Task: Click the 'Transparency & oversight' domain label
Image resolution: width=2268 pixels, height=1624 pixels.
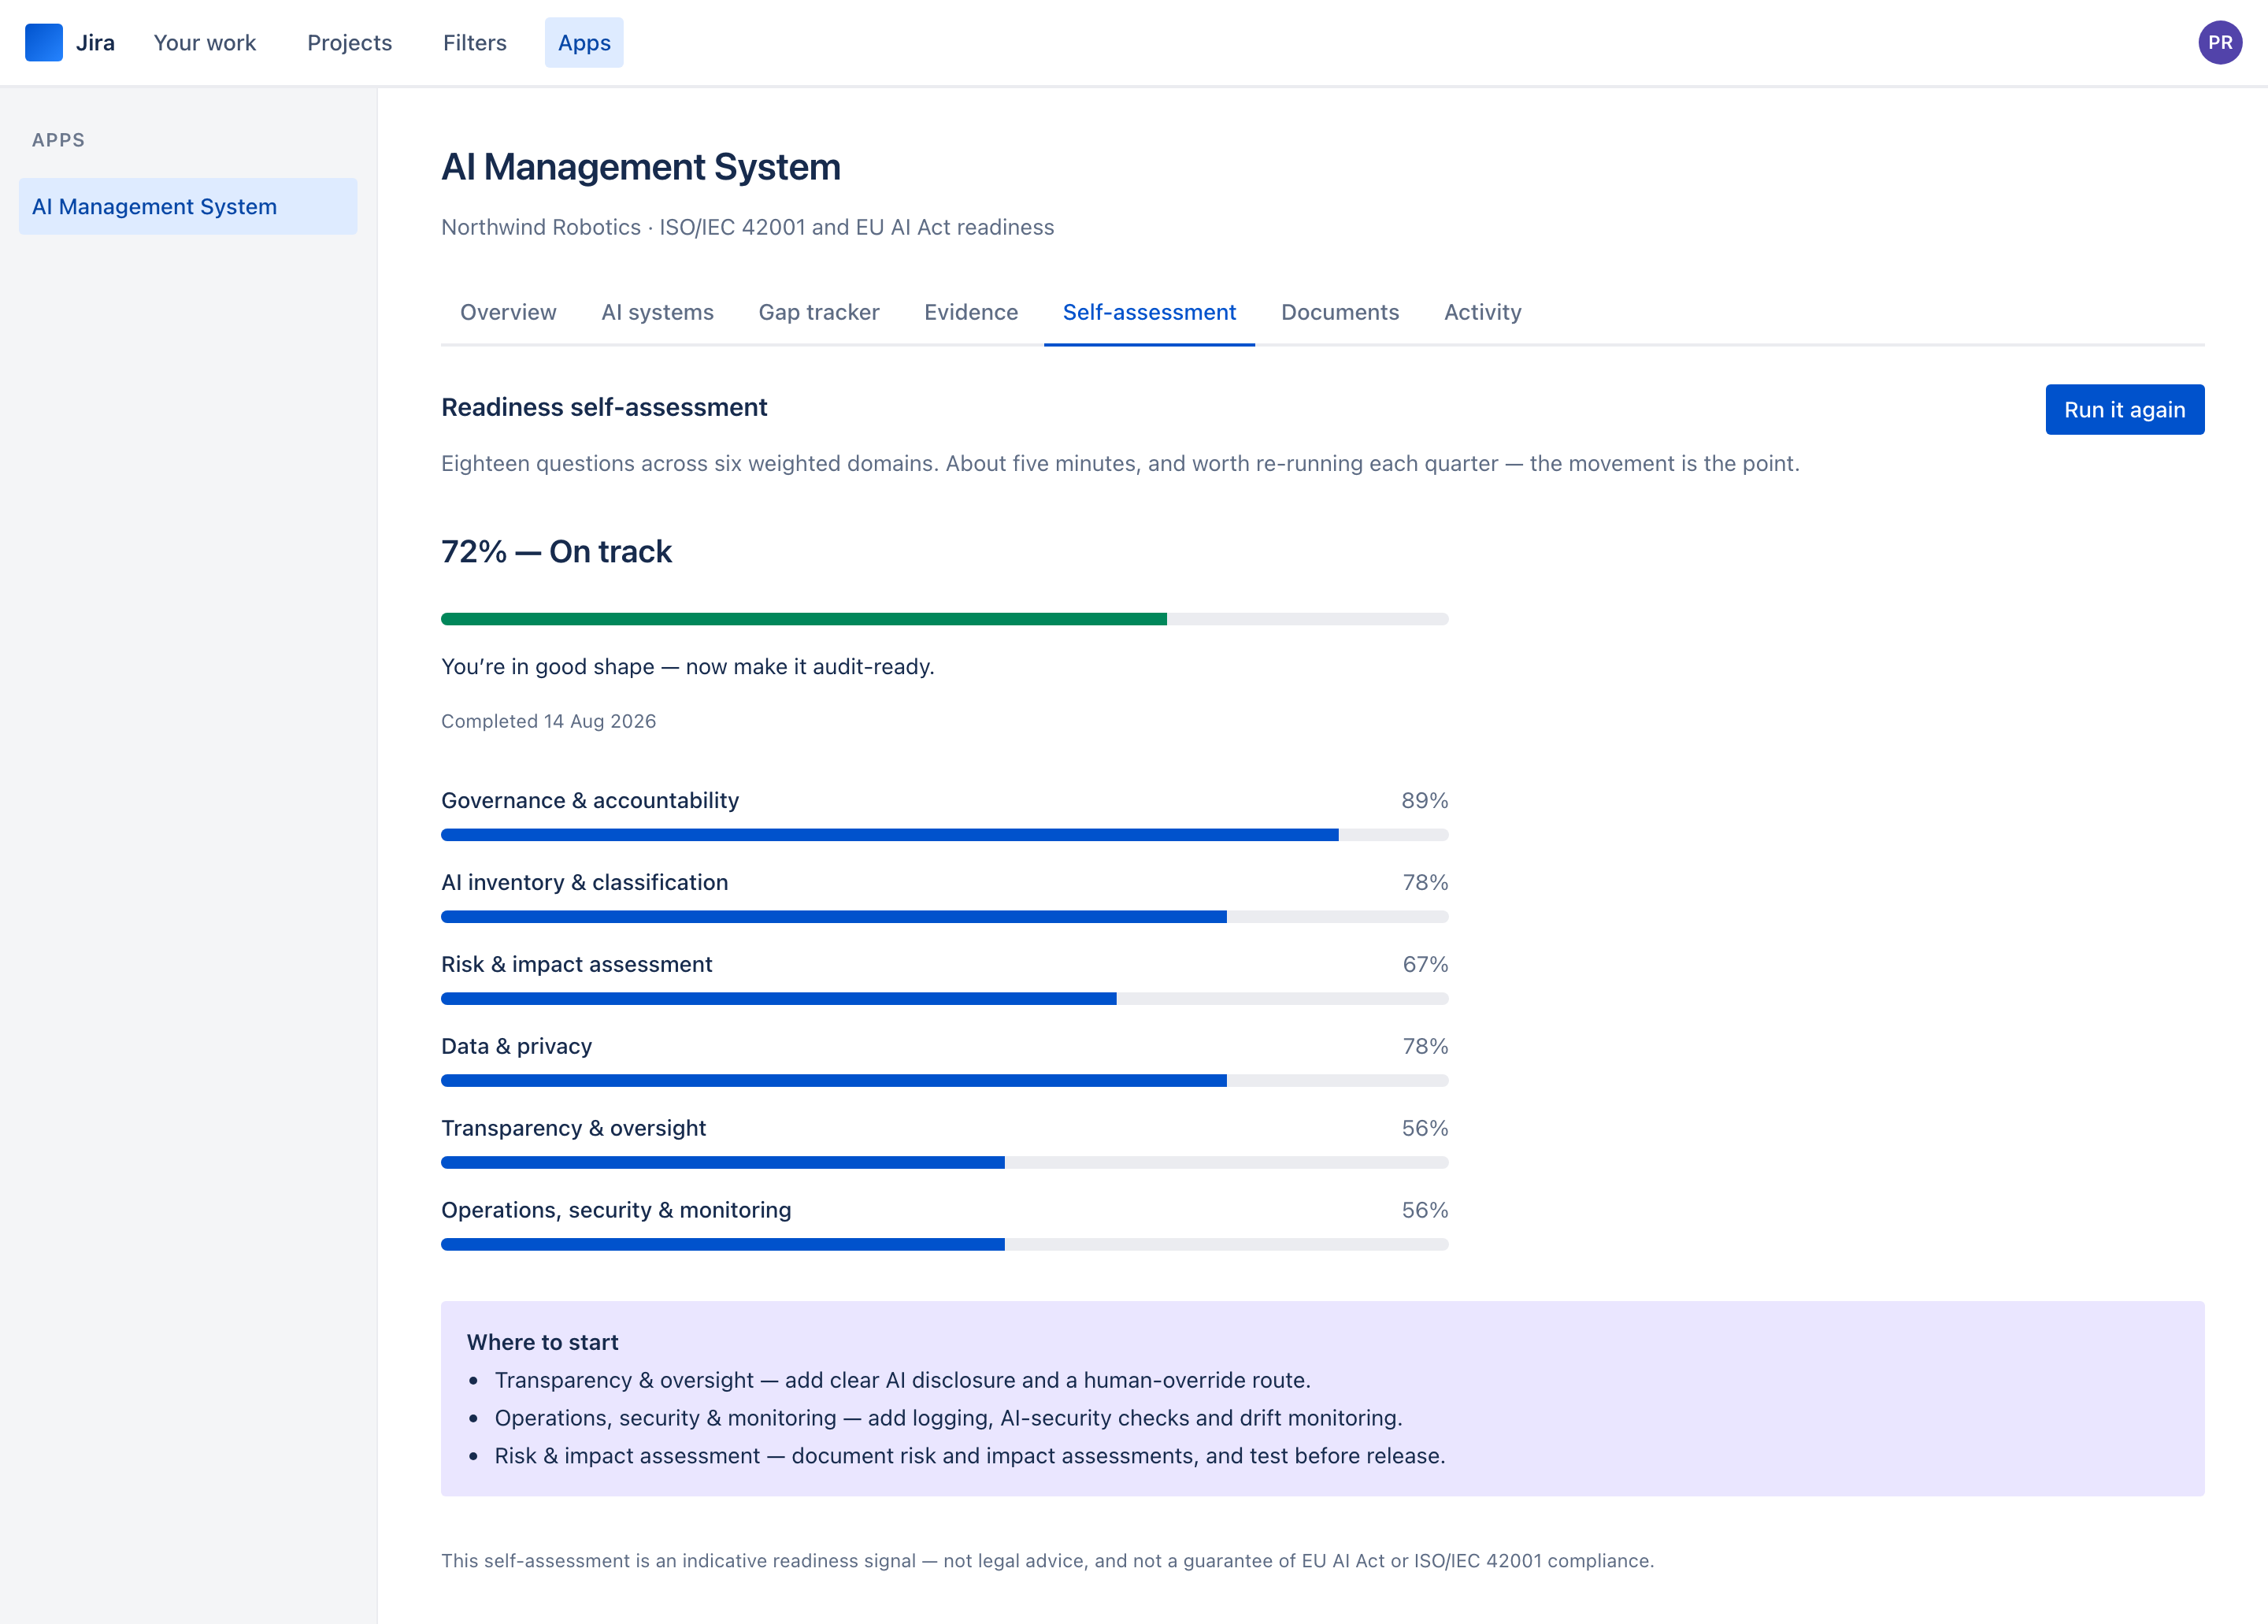Action: coord(573,1129)
